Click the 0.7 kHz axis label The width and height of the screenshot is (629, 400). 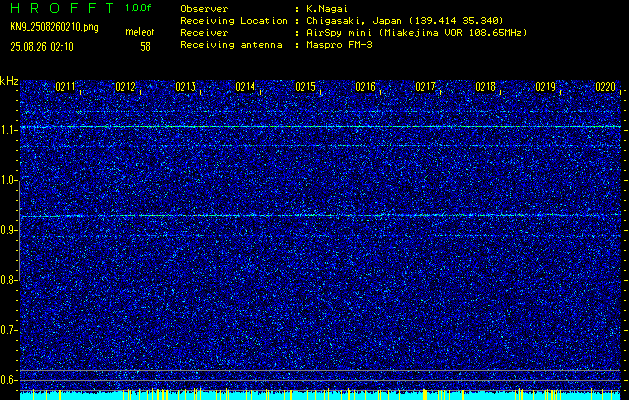click(8, 330)
